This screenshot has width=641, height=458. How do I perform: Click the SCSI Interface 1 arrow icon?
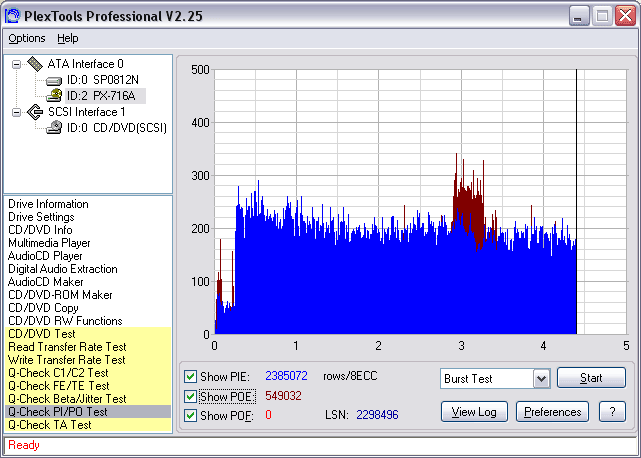[35, 112]
